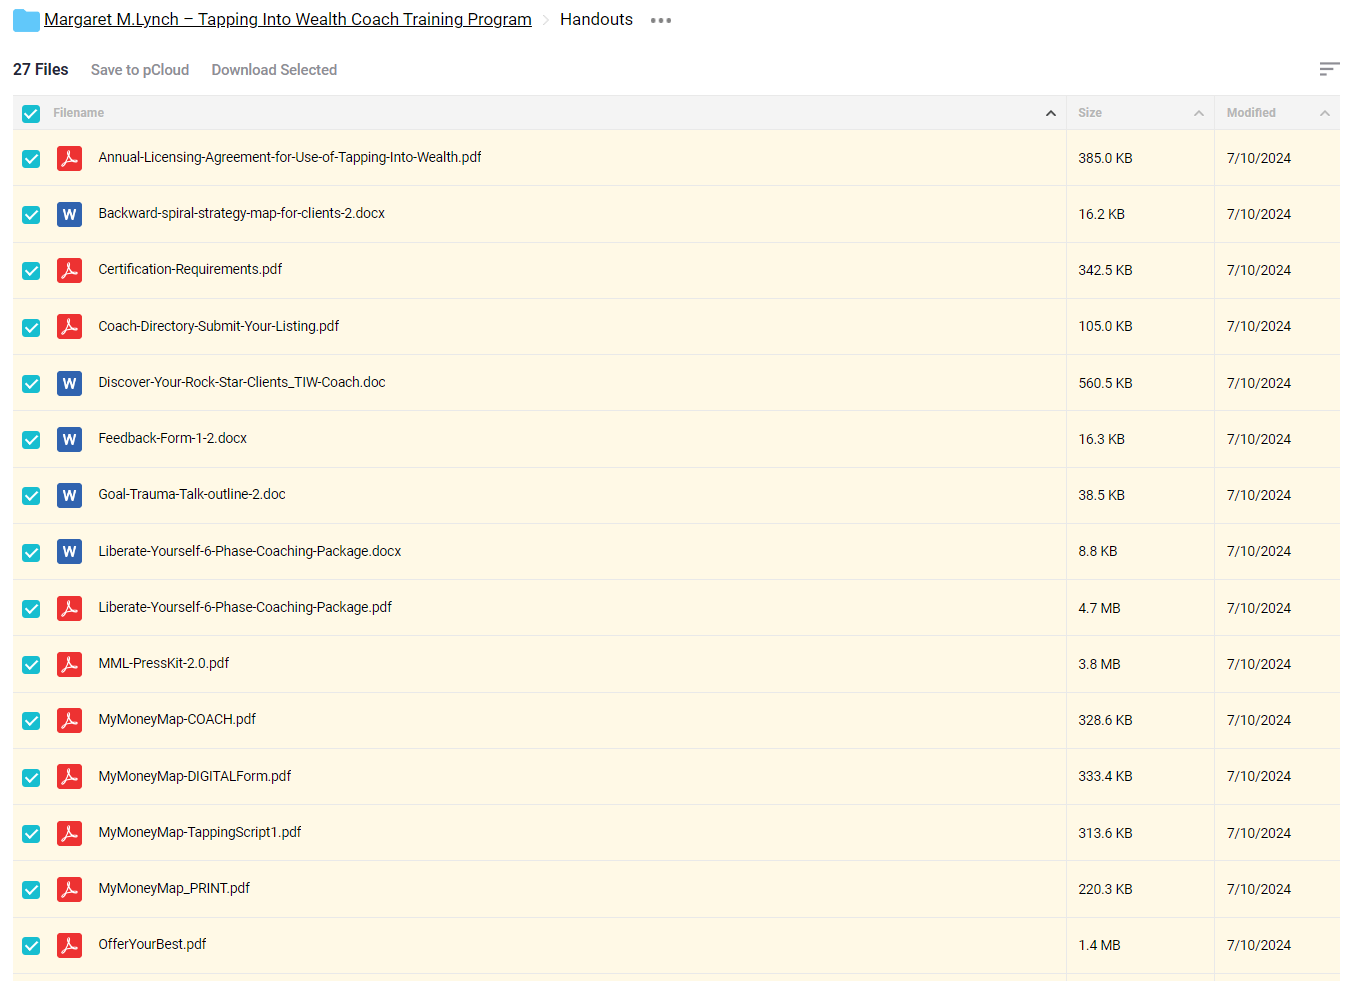The image size is (1354, 981).
Task: Open MML-PressKit-2.0.pdf file name
Action: tap(164, 663)
